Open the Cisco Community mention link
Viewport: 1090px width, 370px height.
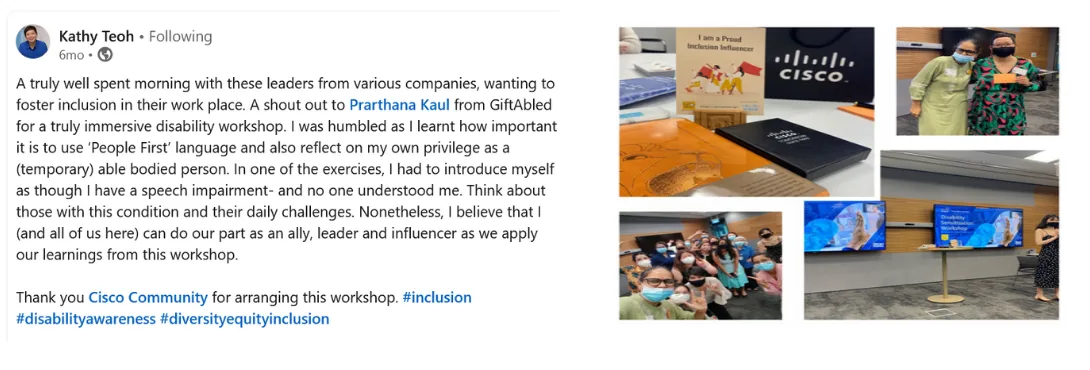click(148, 298)
